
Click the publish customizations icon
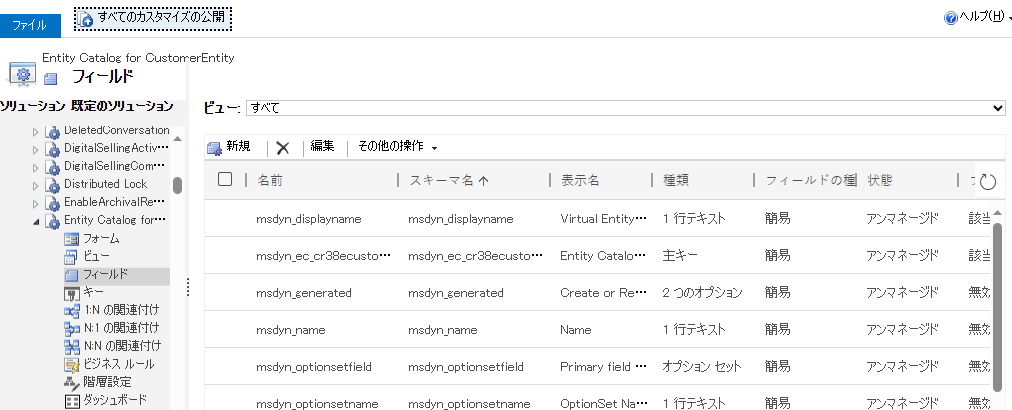[x=85, y=19]
